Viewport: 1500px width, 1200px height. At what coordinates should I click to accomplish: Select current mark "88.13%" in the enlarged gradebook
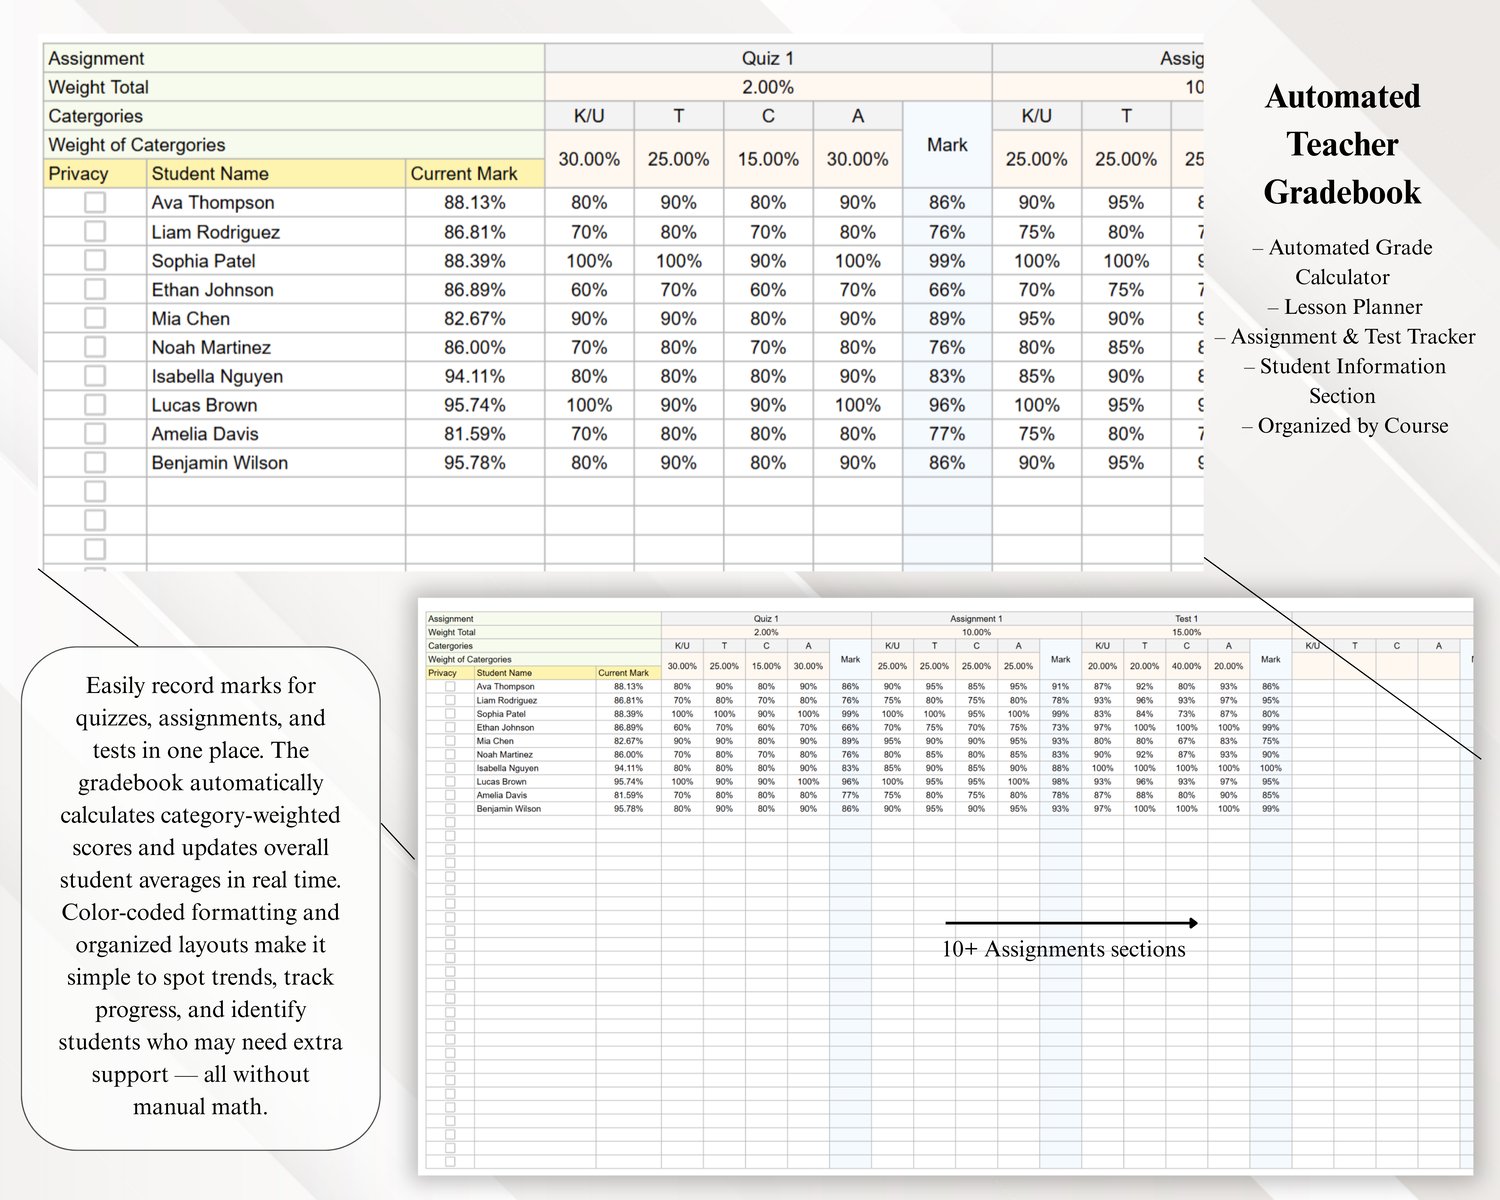(x=475, y=202)
